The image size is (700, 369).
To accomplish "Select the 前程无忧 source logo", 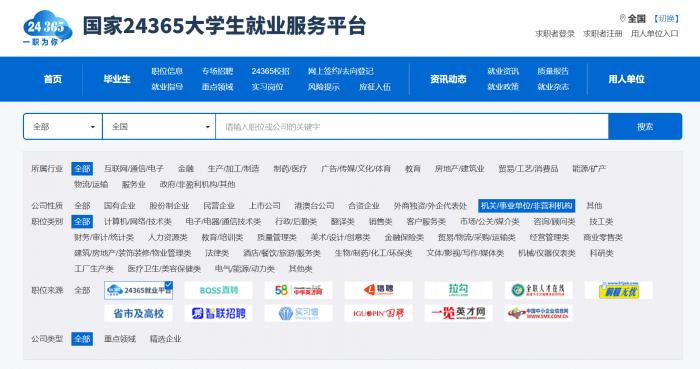I will pos(619,290).
